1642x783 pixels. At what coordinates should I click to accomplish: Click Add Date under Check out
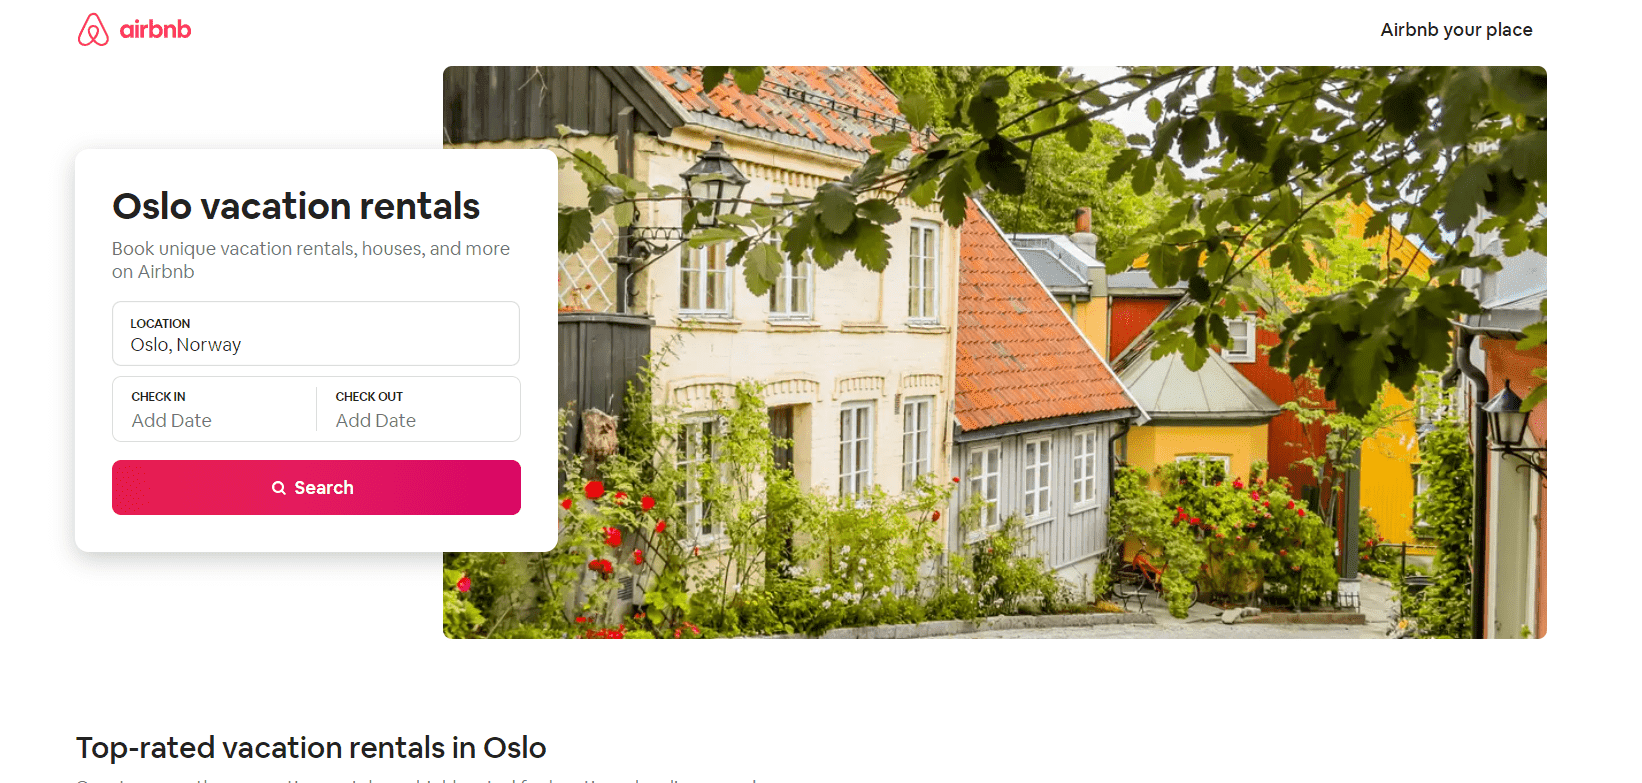[376, 421]
